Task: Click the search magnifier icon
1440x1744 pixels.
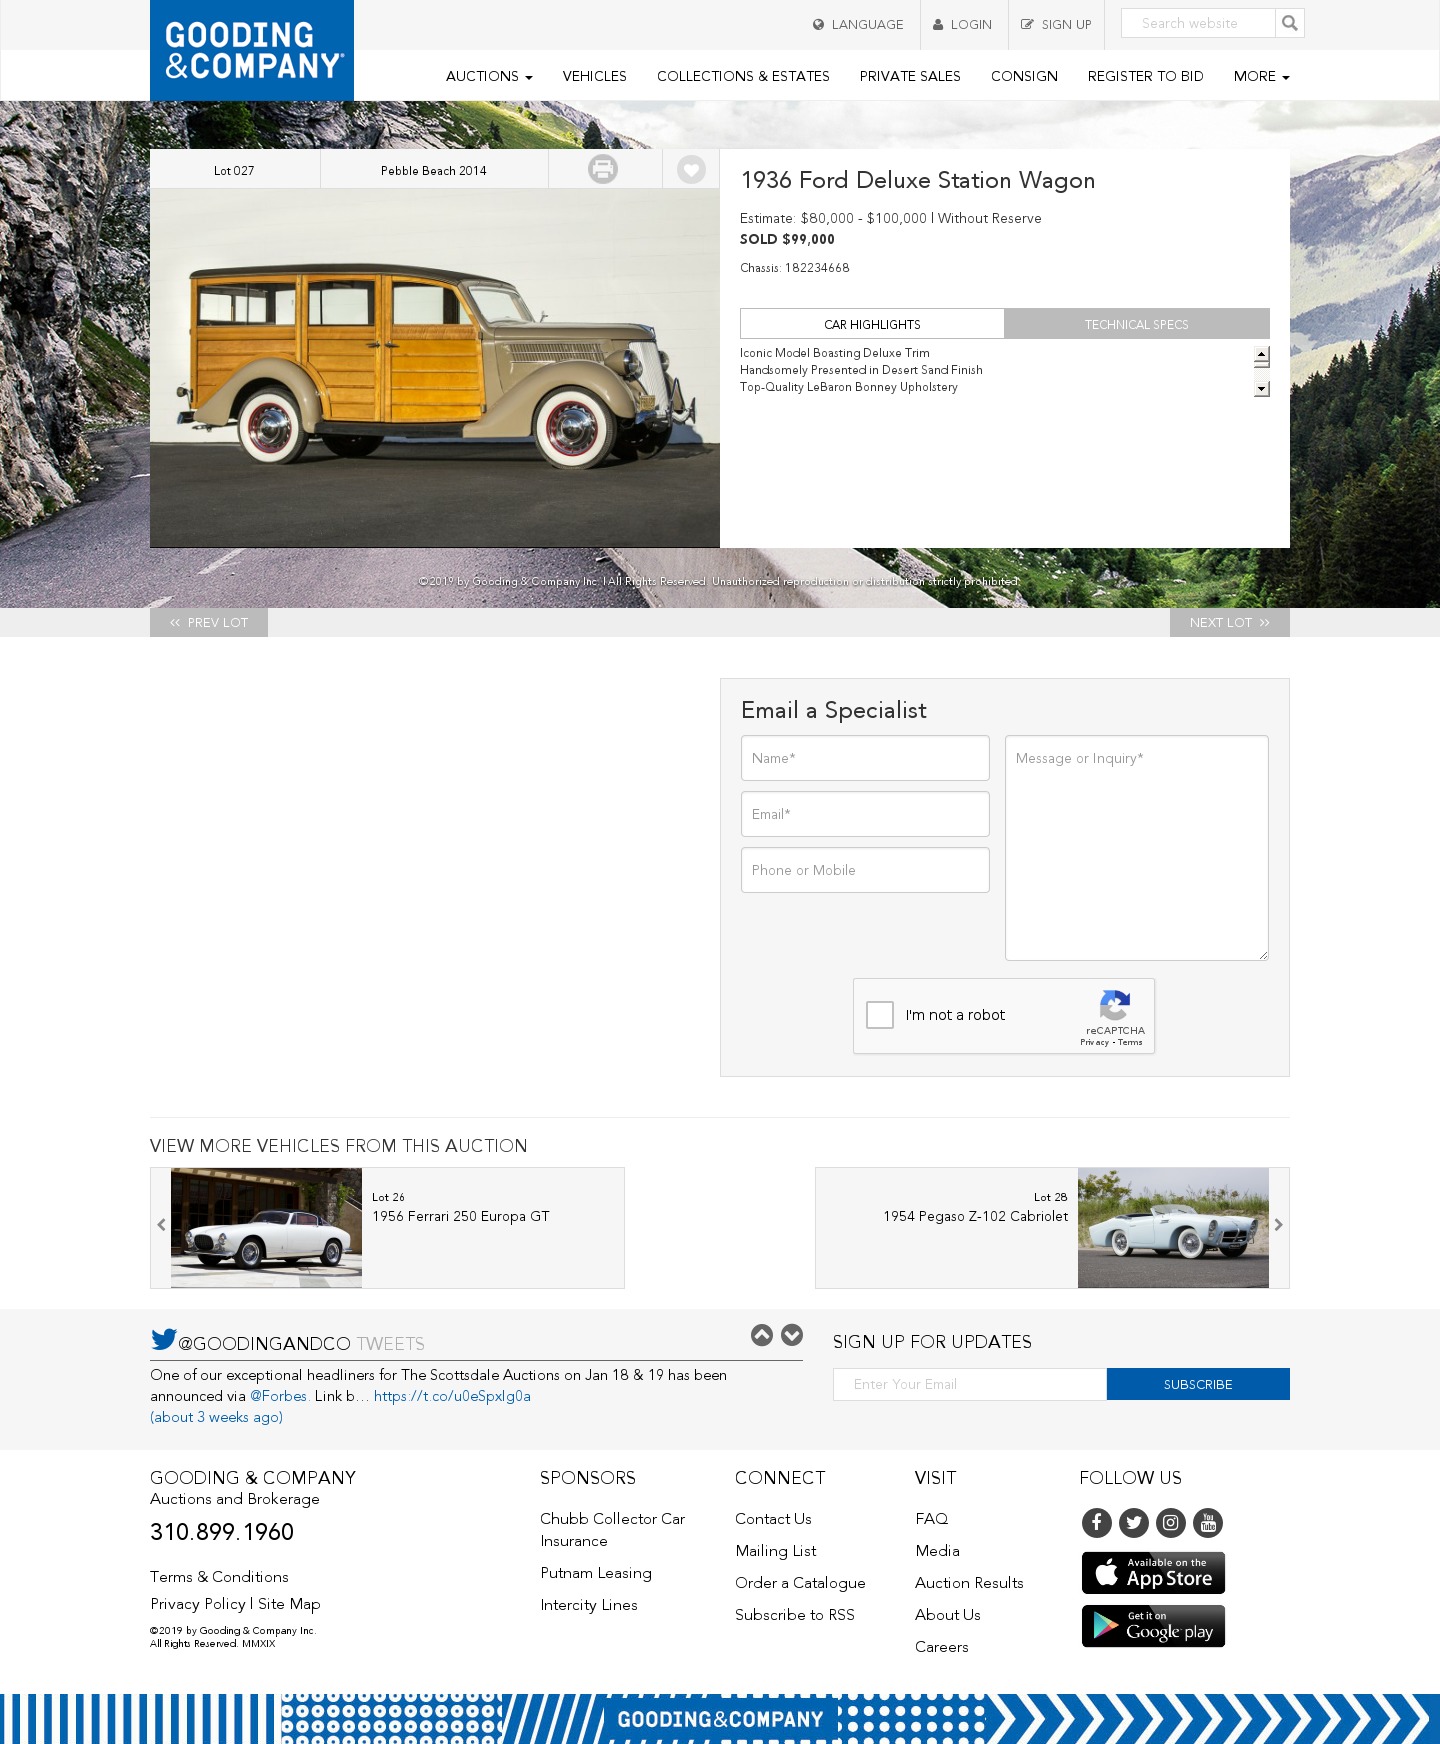Action: pyautogui.click(x=1290, y=23)
